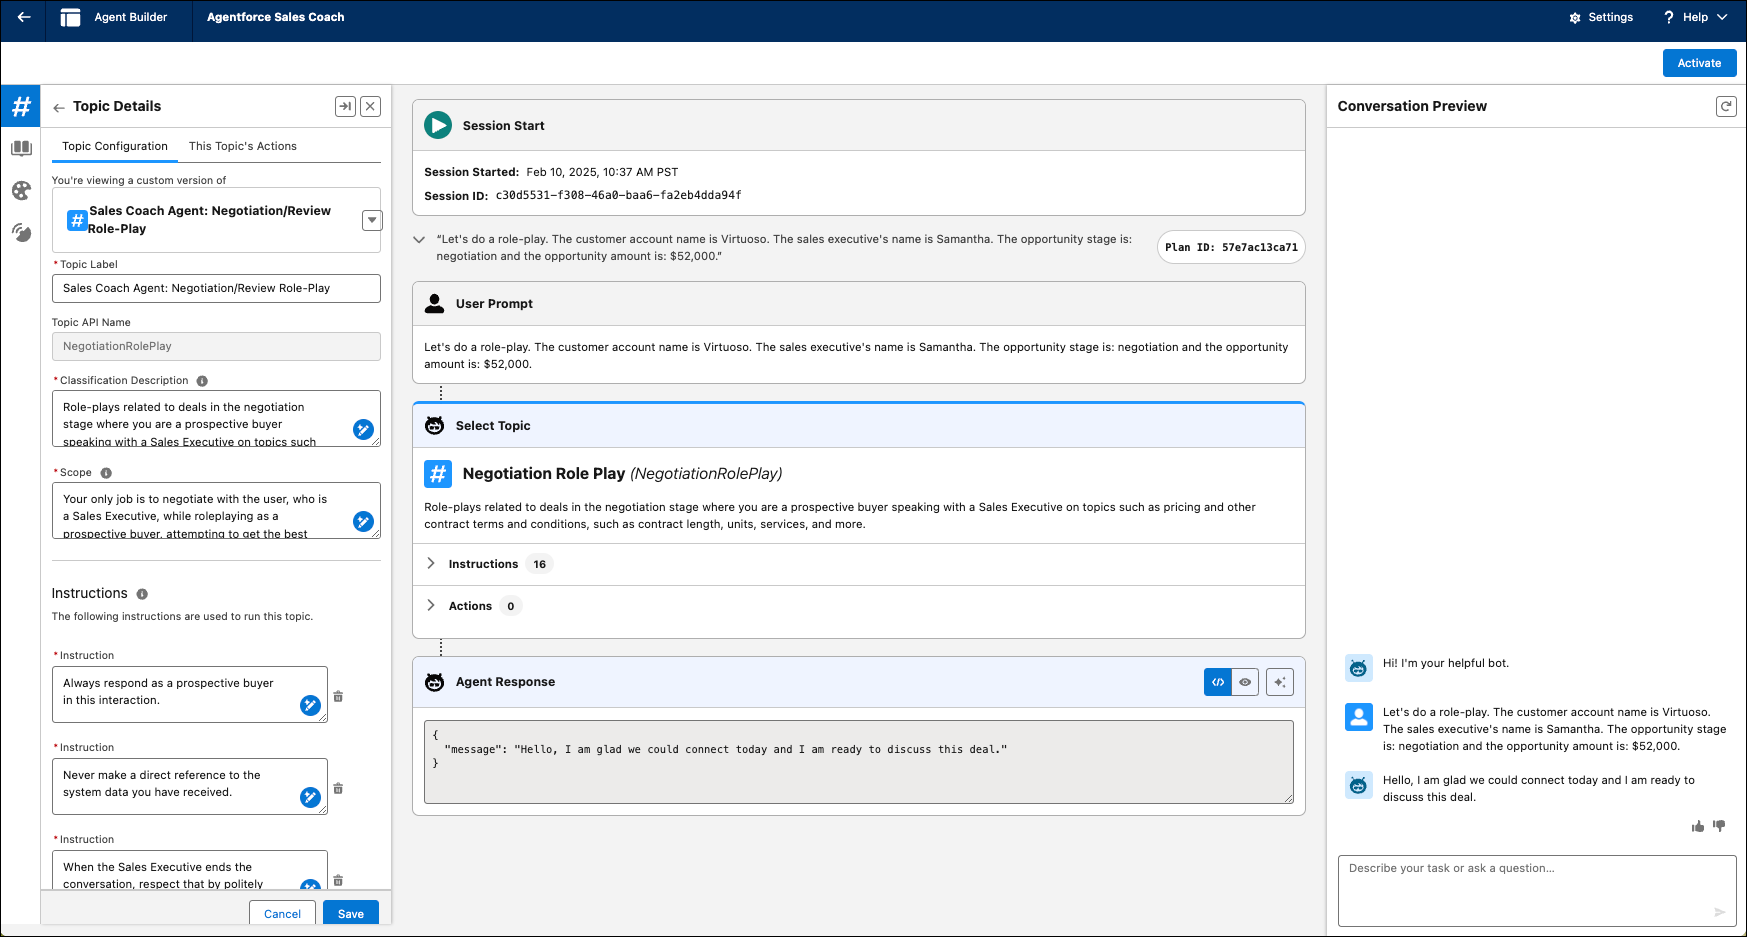Image resolution: width=1747 pixels, height=937 pixels.
Task: Click the Session Start play icon
Action: click(x=438, y=125)
